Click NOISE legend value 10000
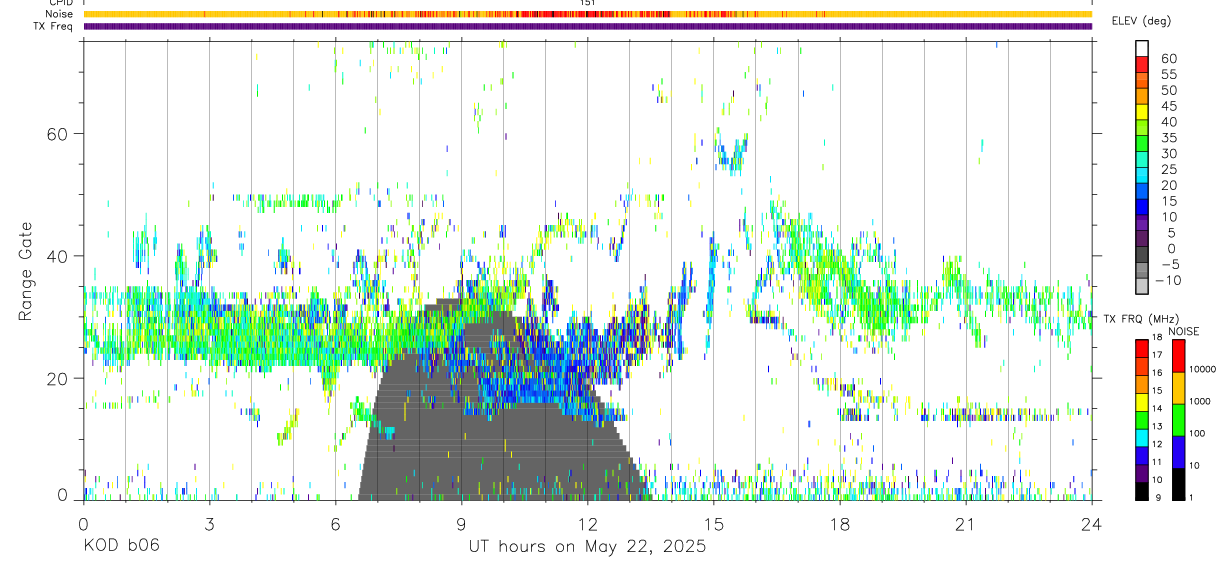1228x567 pixels. point(1204,369)
